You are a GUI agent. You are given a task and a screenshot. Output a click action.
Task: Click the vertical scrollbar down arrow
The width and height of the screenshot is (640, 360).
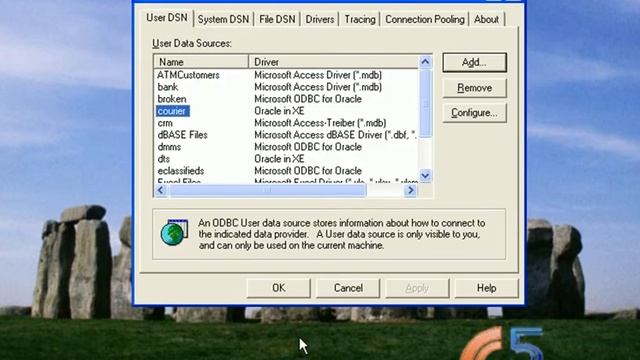coord(425,176)
